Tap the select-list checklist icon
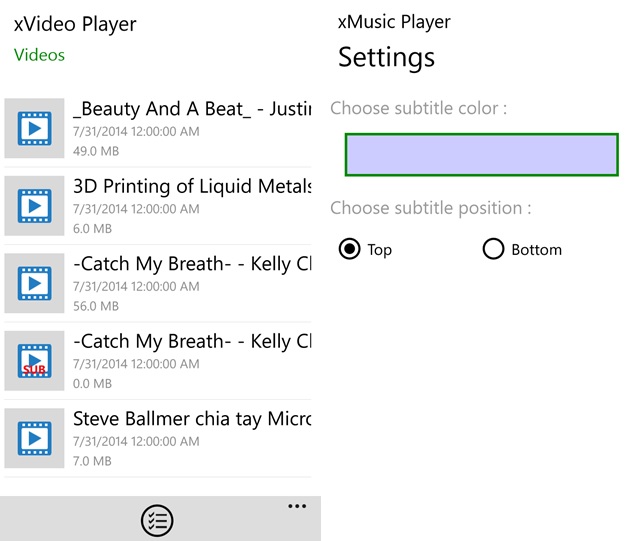Screen dimensions: 641x541 click(157, 520)
